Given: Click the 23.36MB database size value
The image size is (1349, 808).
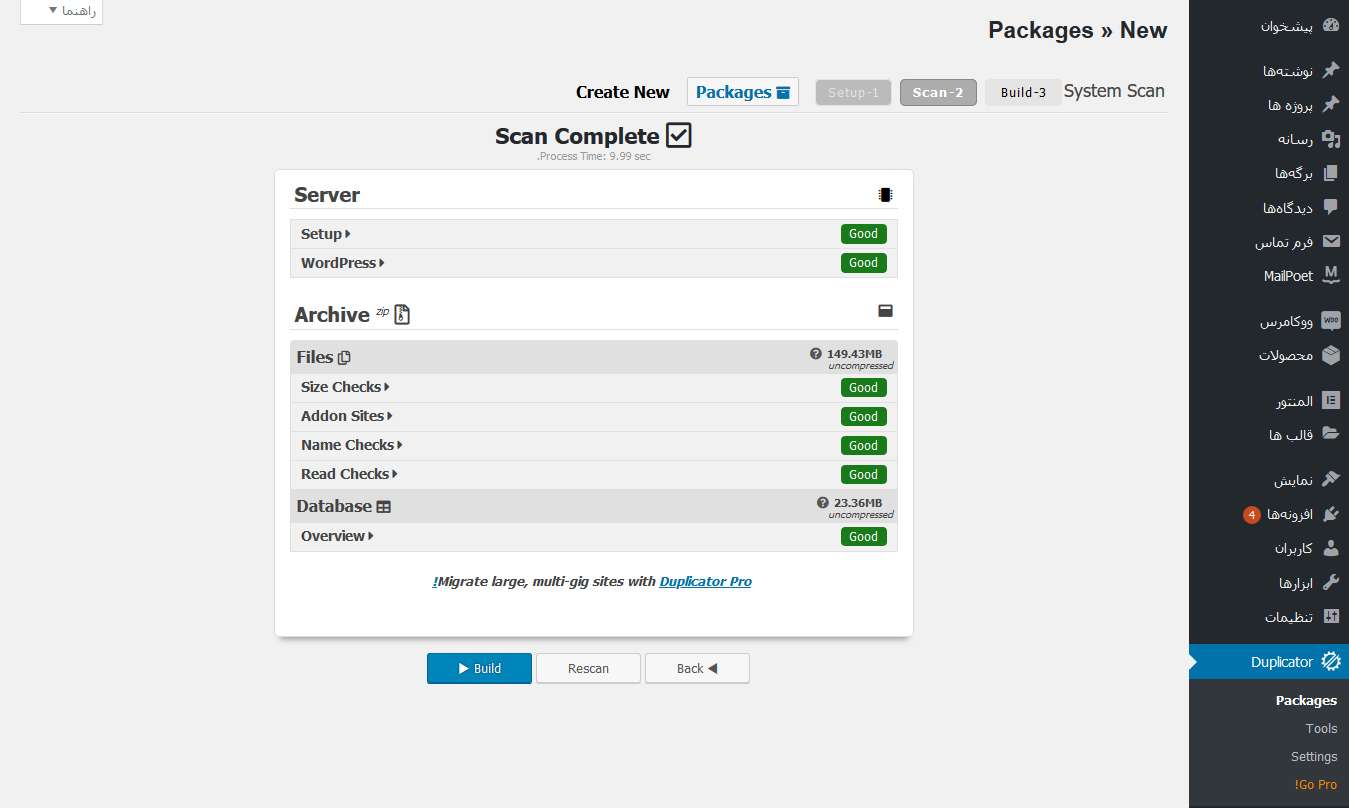Looking at the screenshot, I should pyautogui.click(x=858, y=503).
